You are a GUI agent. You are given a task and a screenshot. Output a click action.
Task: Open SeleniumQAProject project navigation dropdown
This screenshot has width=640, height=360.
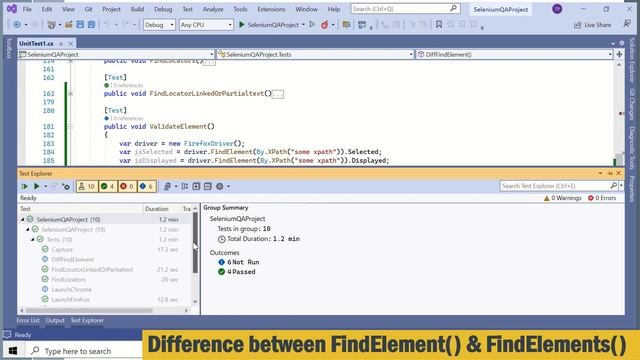pyautogui.click(x=116, y=54)
